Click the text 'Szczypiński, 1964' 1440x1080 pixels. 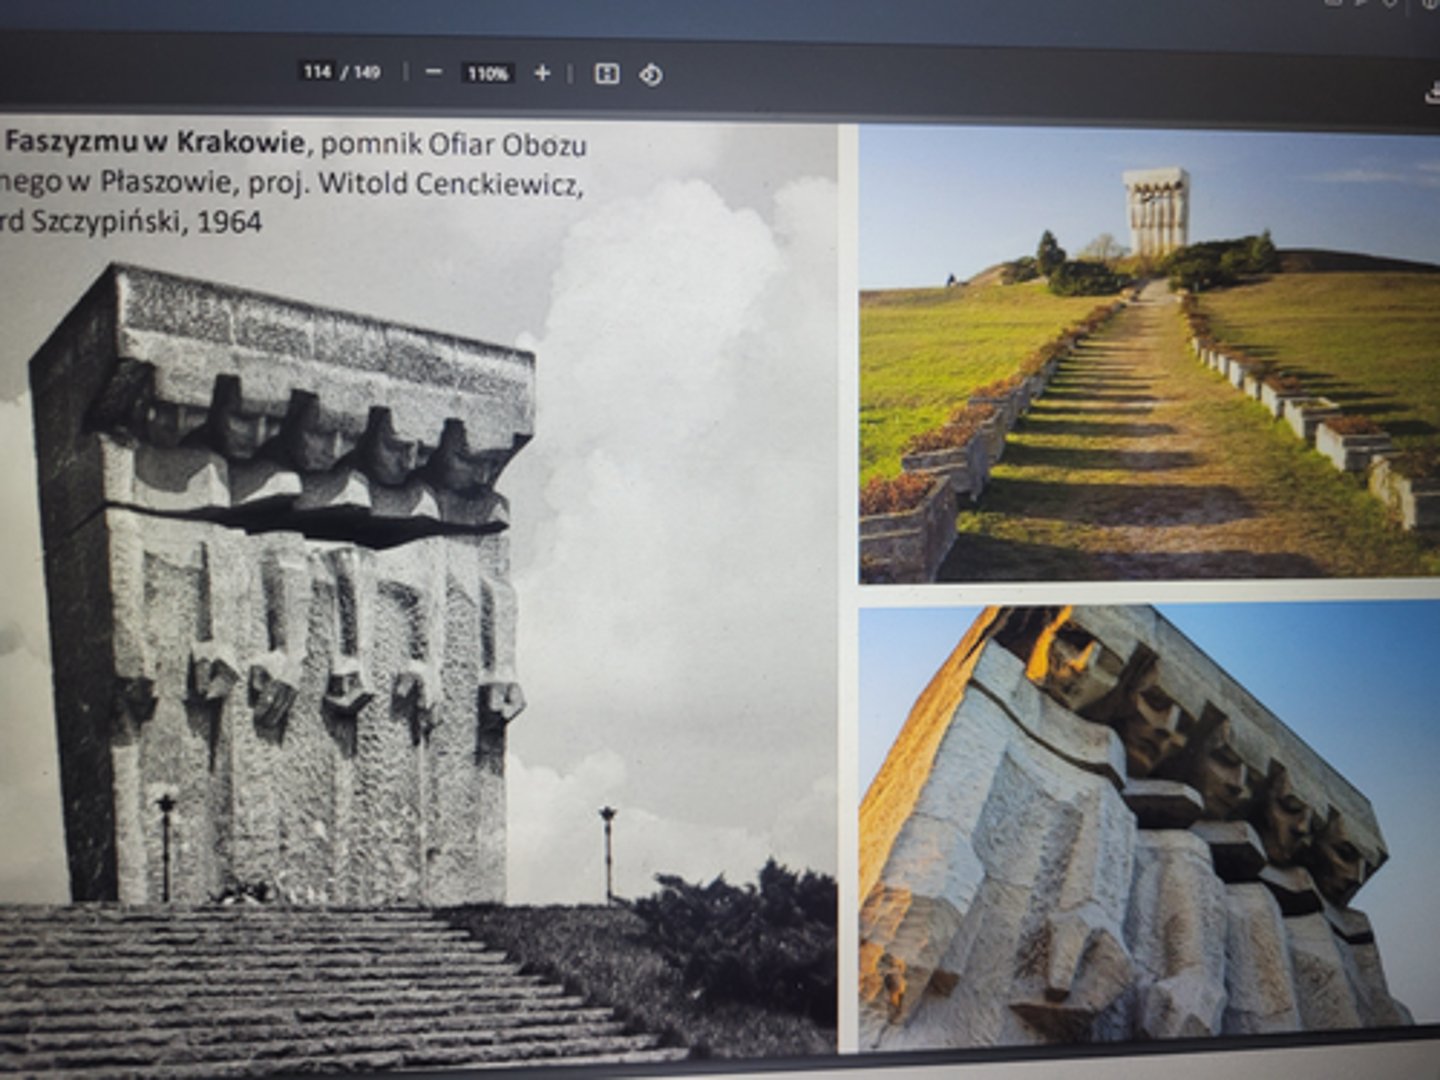click(147, 222)
